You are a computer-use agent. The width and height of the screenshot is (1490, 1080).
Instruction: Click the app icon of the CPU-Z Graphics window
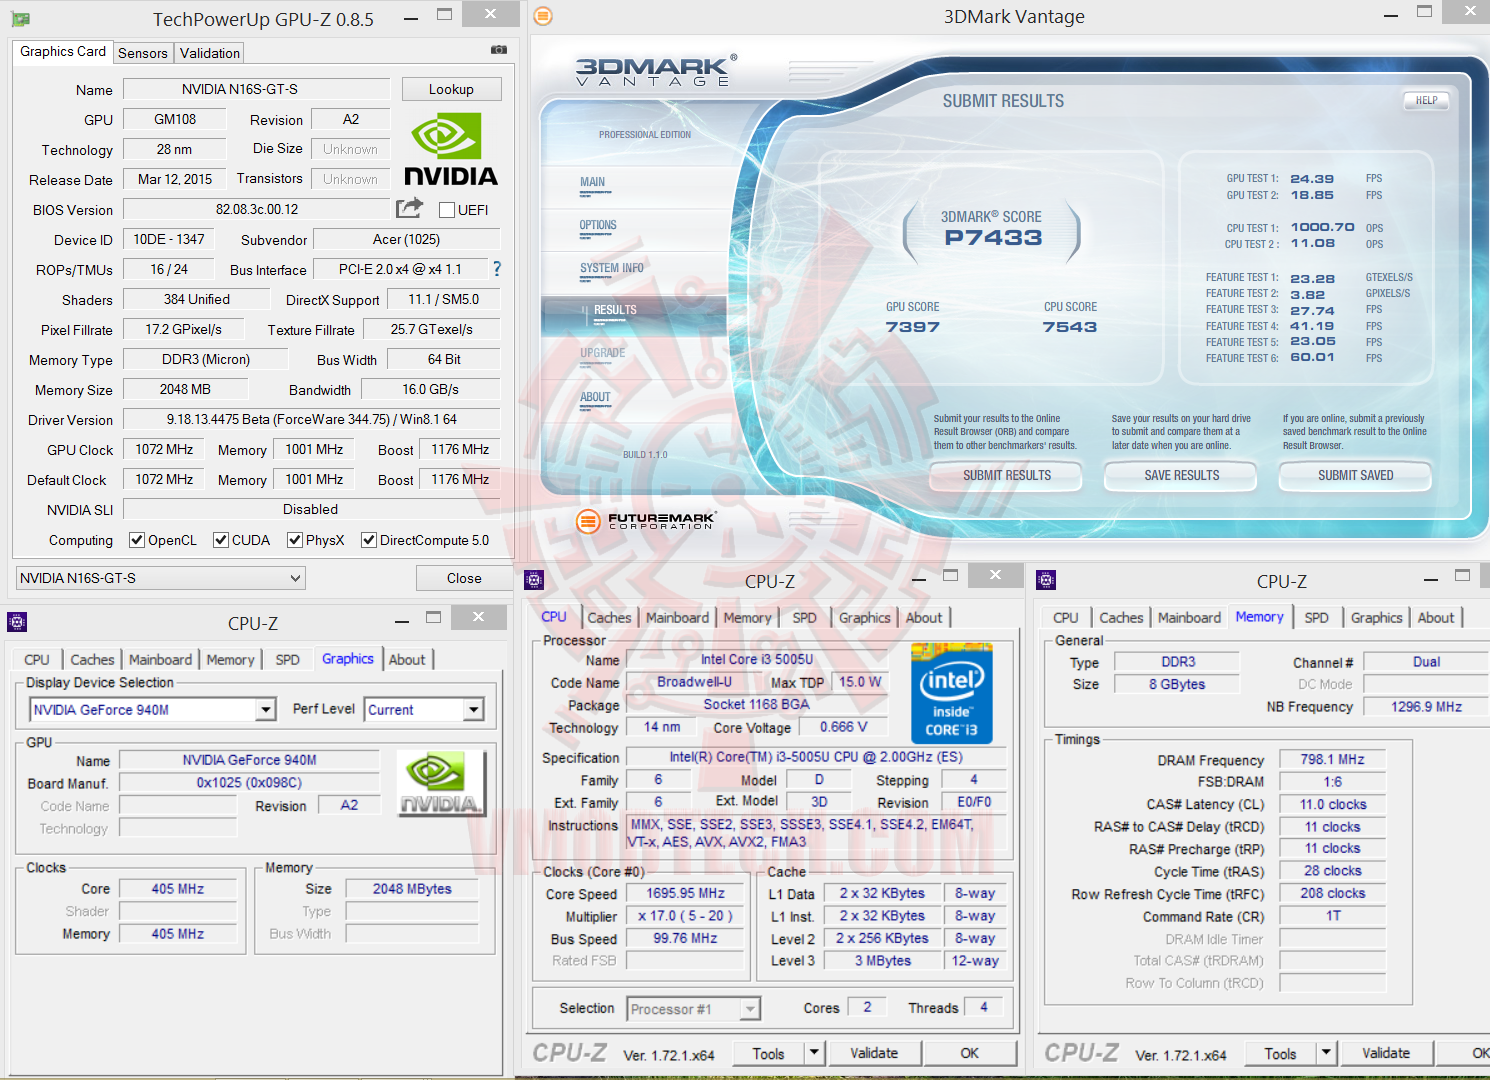pyautogui.click(x=17, y=622)
